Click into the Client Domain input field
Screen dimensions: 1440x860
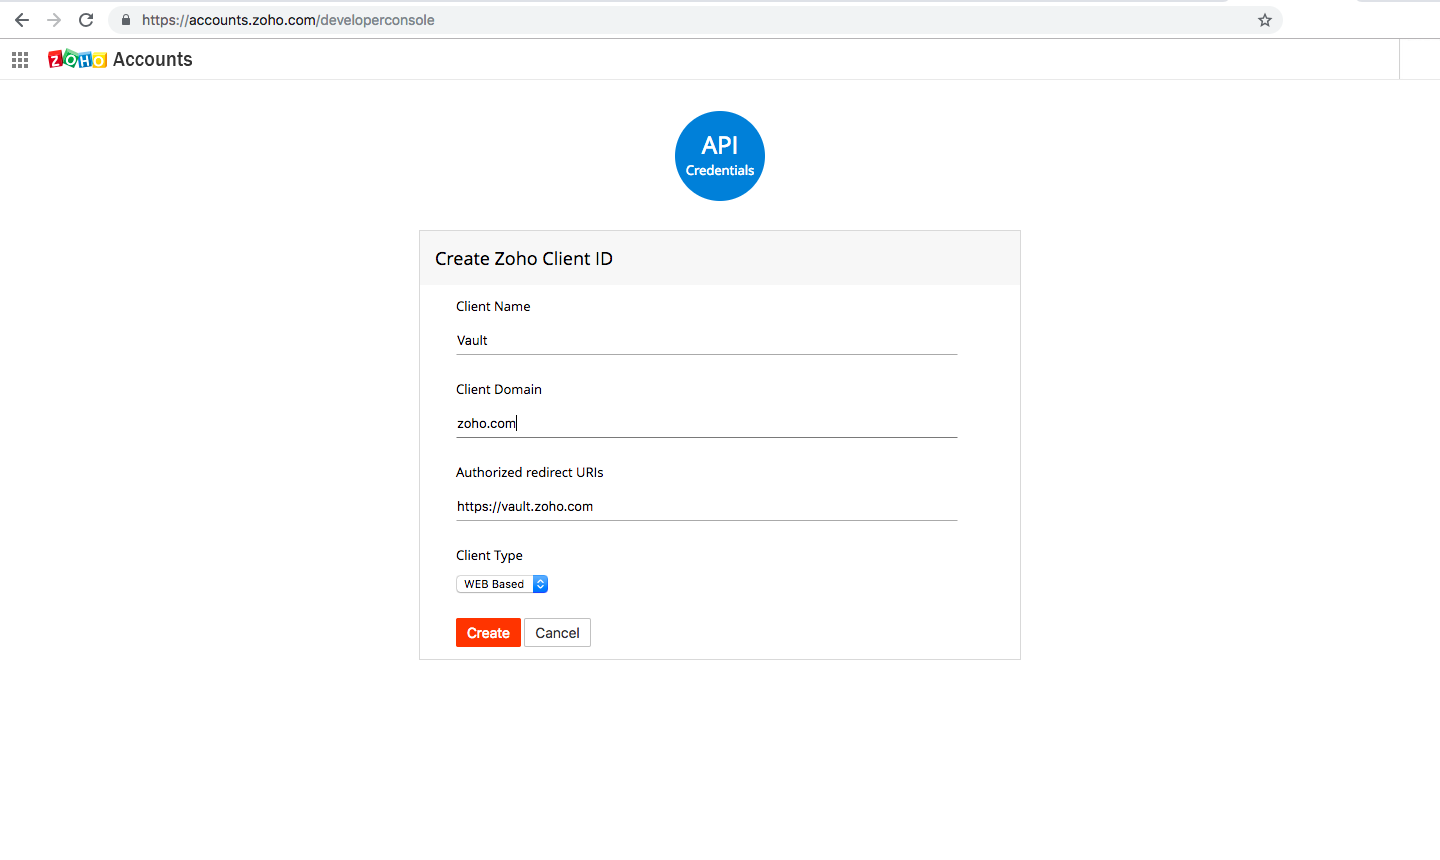pyautogui.click(x=706, y=423)
